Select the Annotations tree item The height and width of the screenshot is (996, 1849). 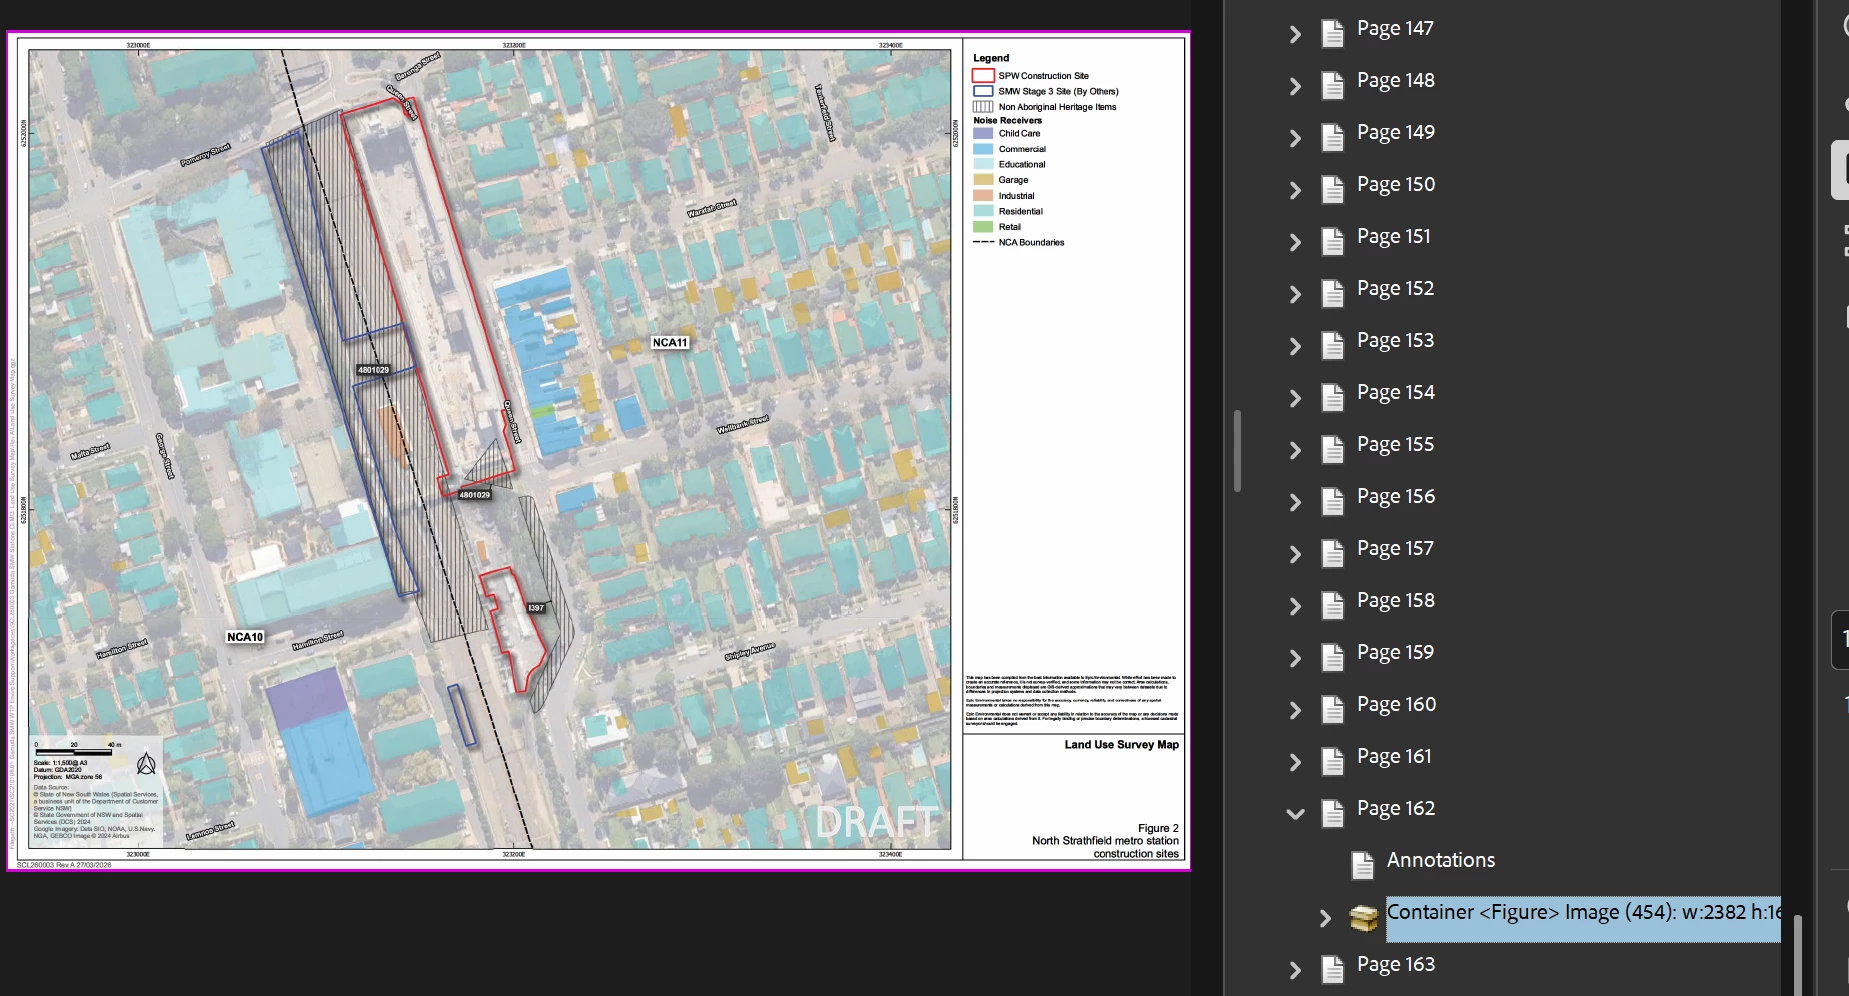(1441, 860)
